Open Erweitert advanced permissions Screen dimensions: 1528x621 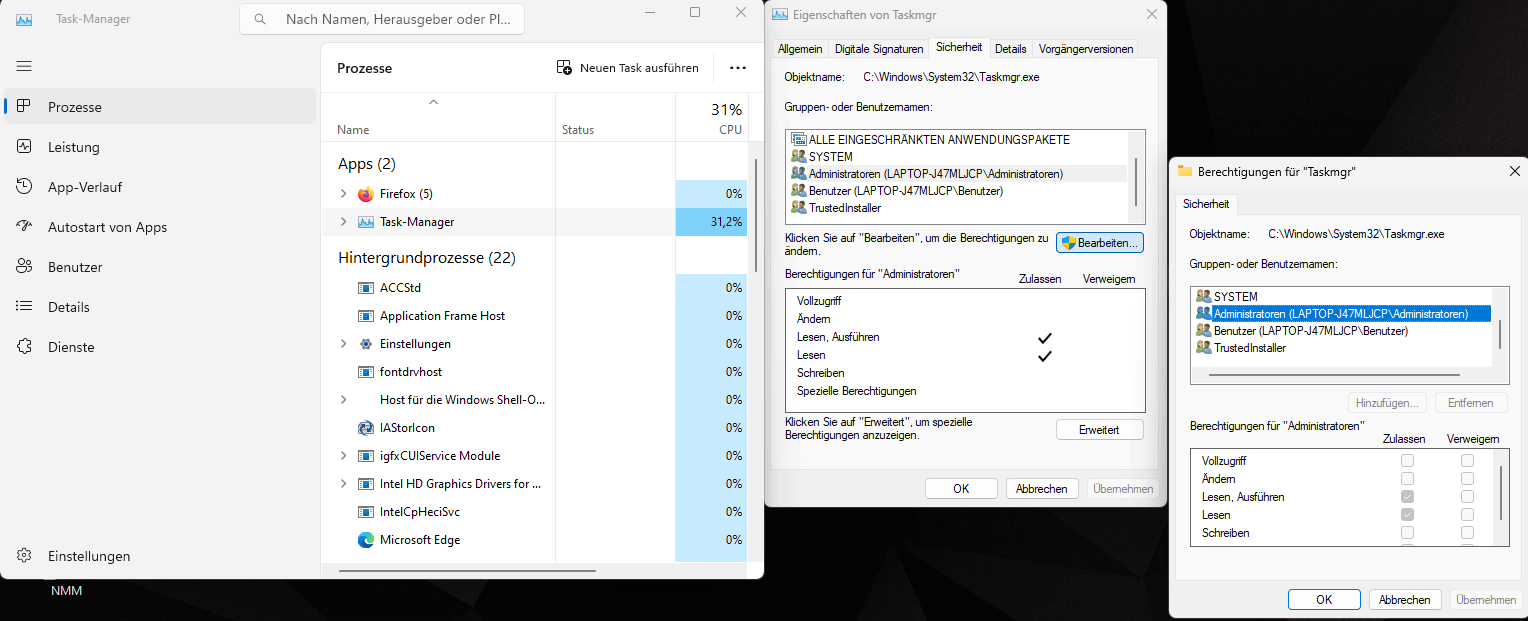pyautogui.click(x=1100, y=430)
